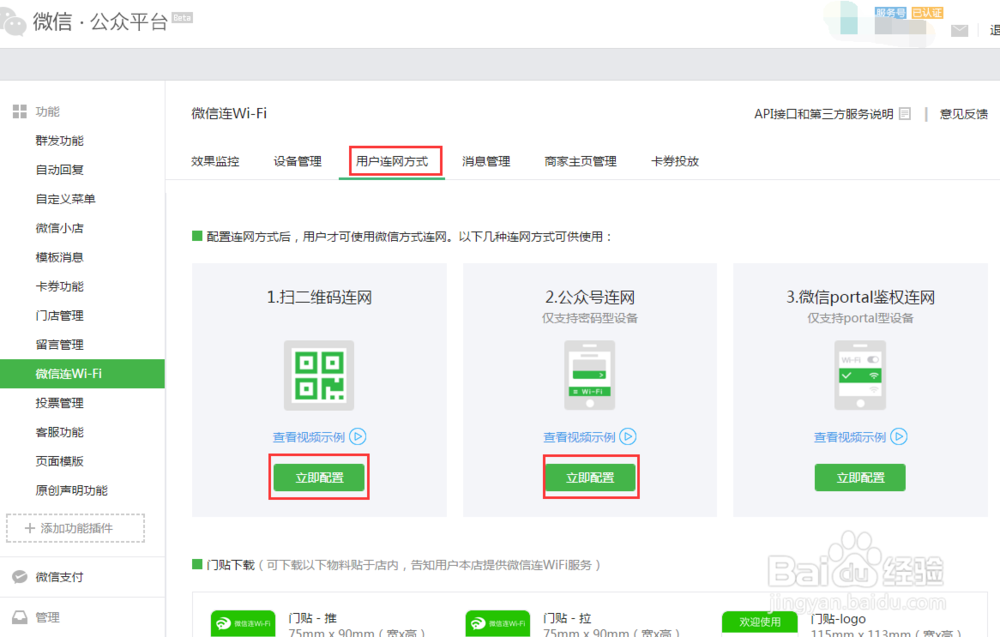Open 群发功能 in the sidebar

[x=59, y=140]
